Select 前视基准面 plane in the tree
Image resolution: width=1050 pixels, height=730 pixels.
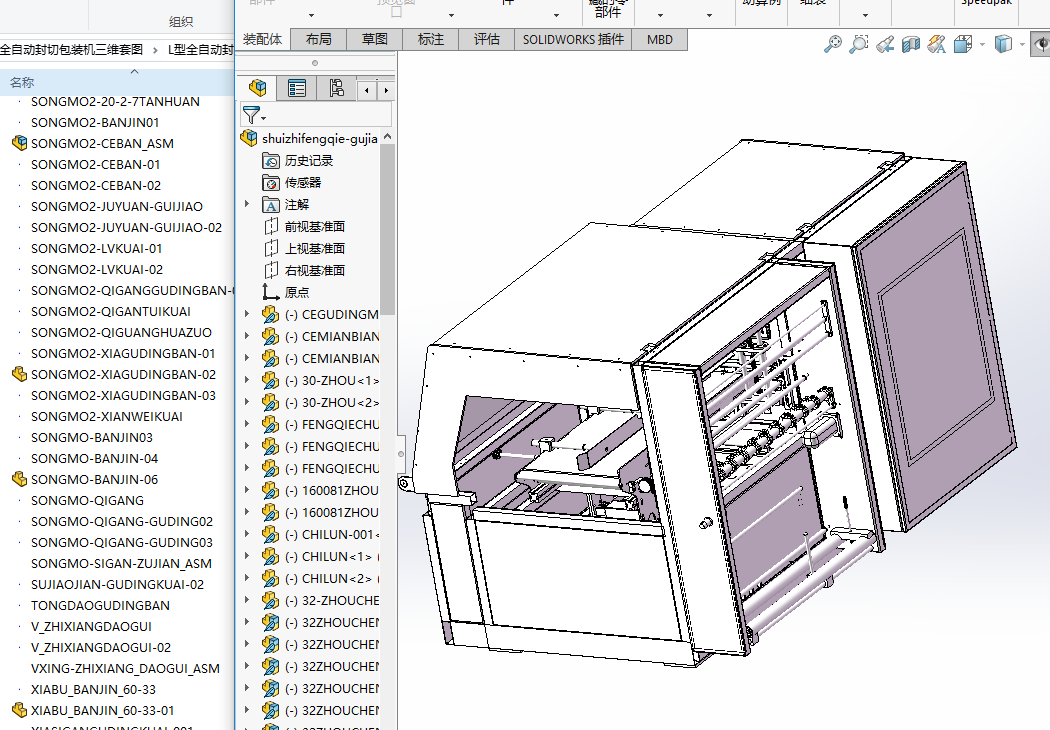point(314,226)
